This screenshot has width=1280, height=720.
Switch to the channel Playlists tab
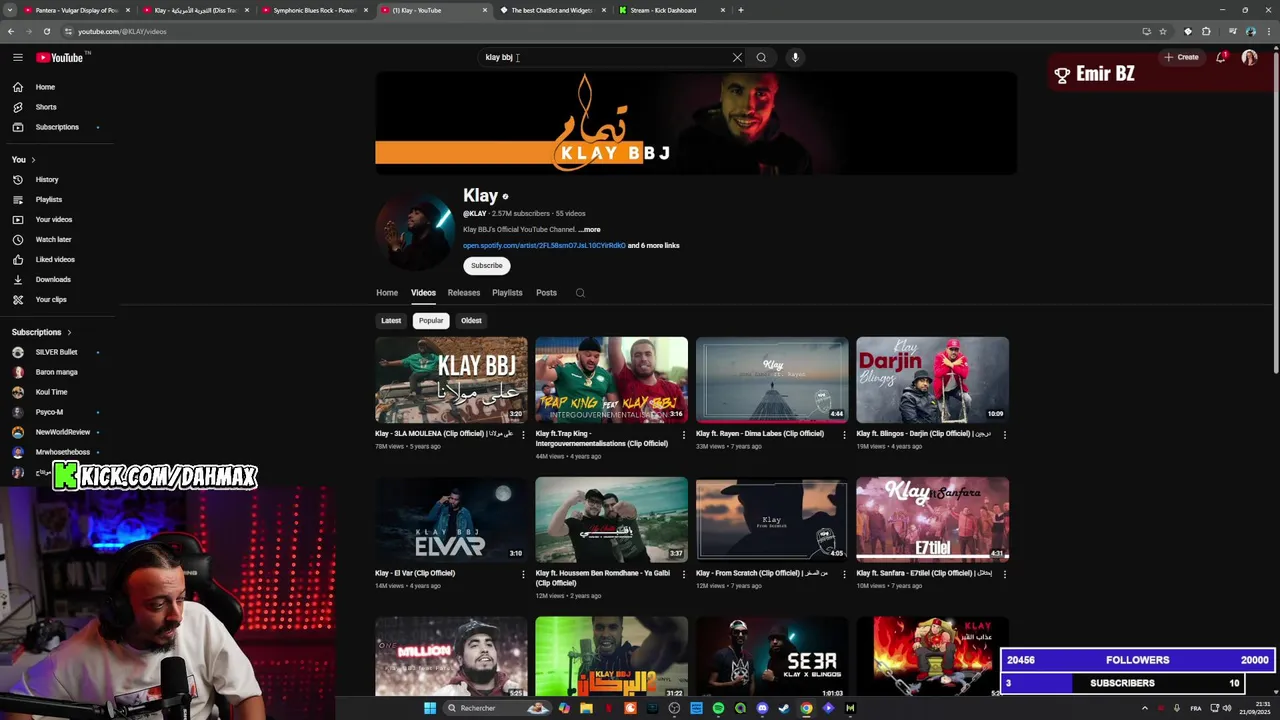[x=507, y=293]
